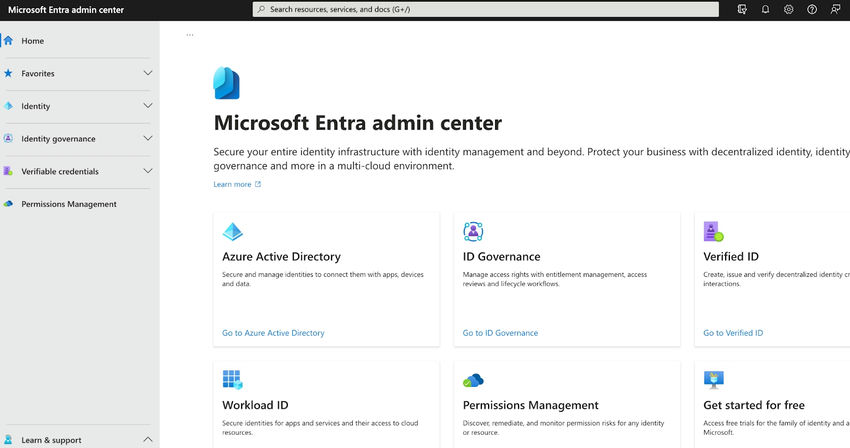The width and height of the screenshot is (850, 448).
Task: Click the Verified ID card icon
Action: click(713, 232)
